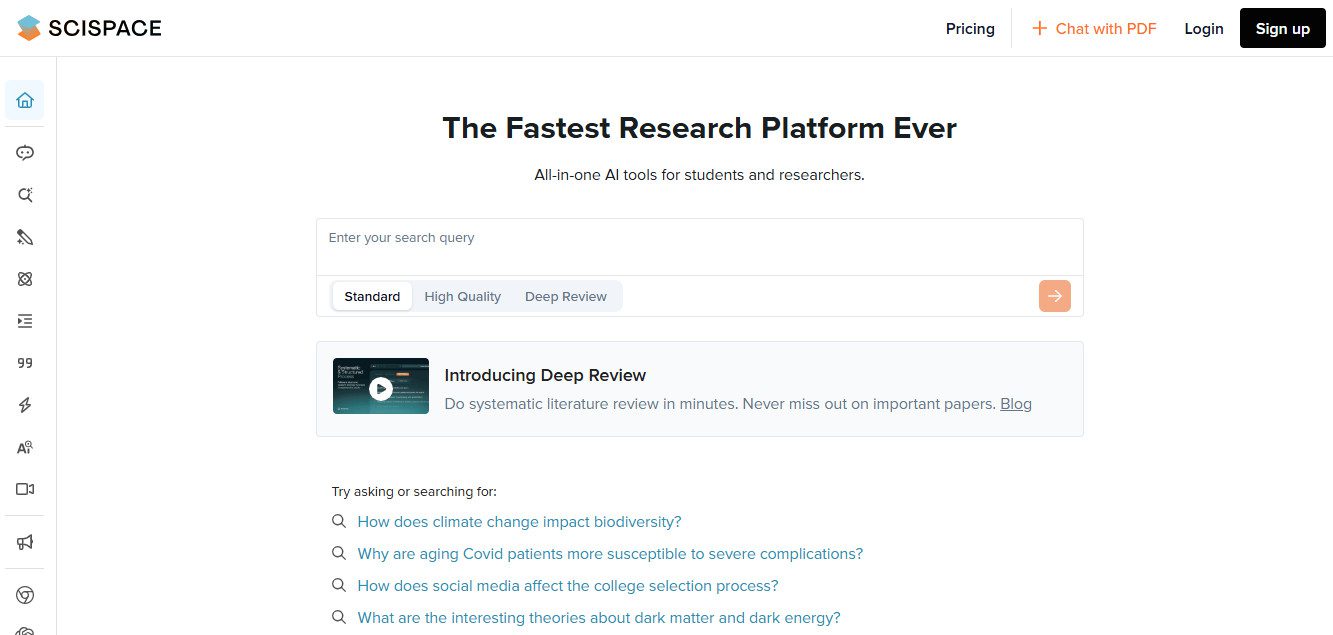Open Chat with PDF via the speech bubble icon
This screenshot has height=635, width=1333.
click(x=24, y=152)
